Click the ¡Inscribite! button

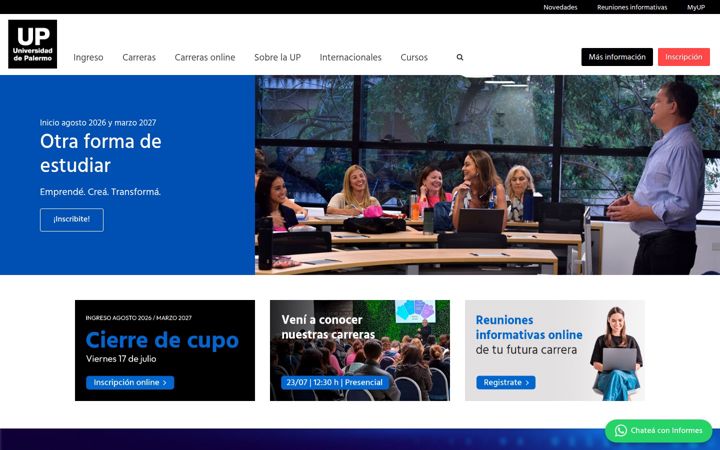pyautogui.click(x=72, y=220)
